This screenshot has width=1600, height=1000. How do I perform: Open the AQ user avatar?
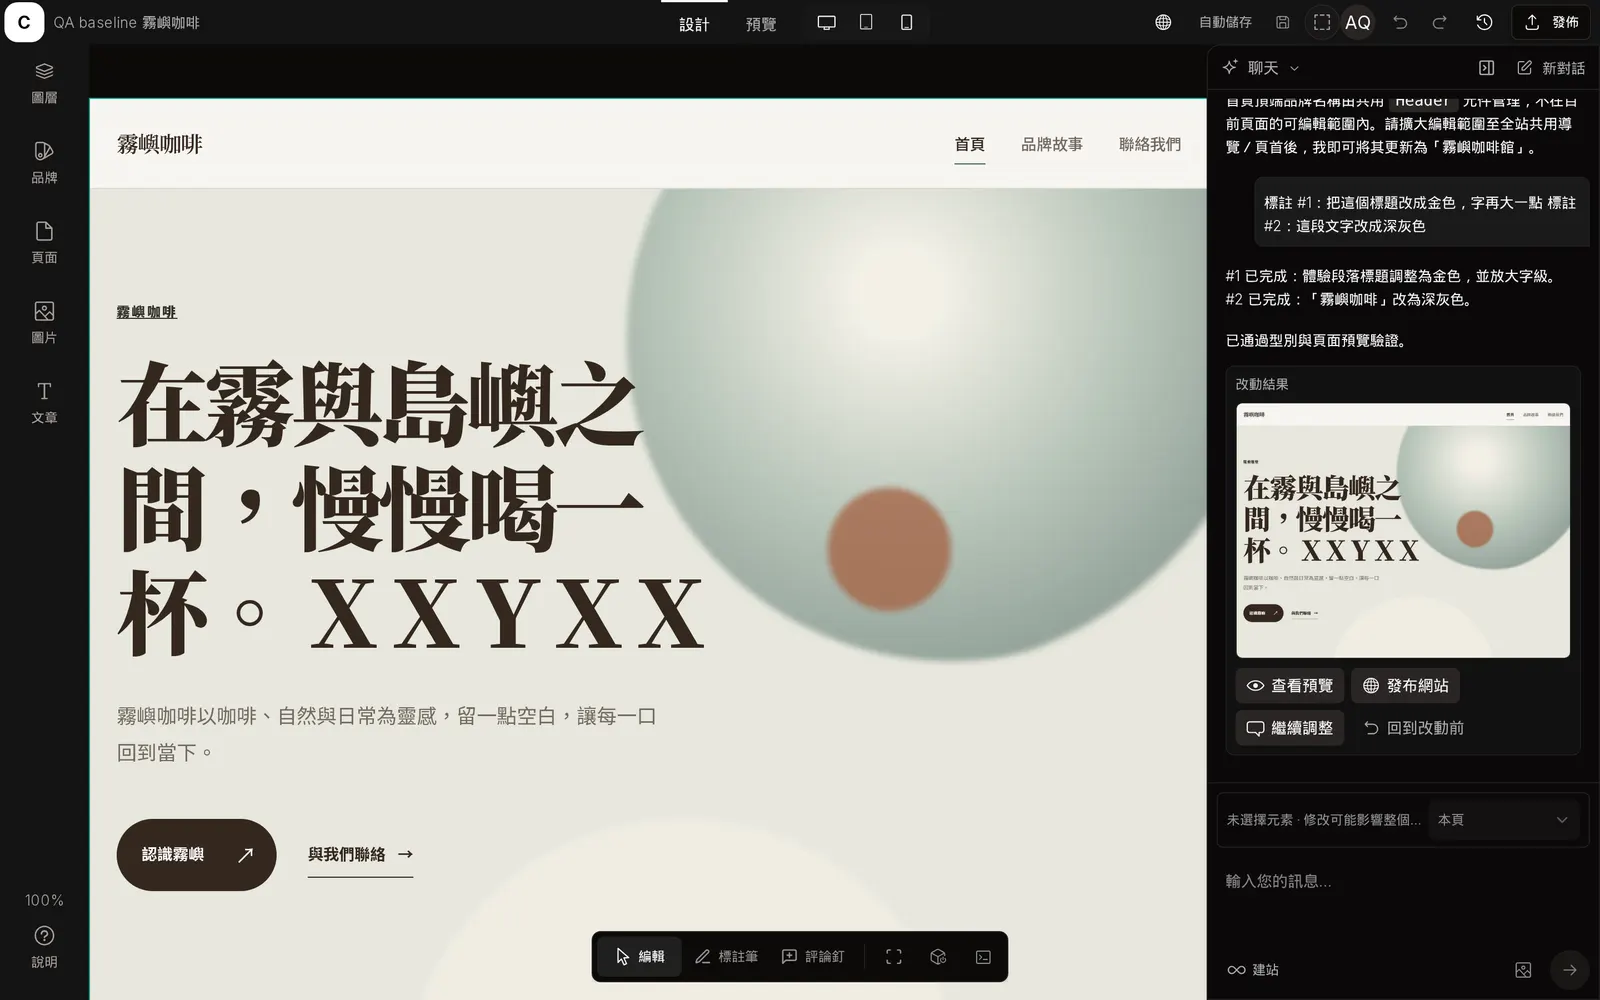(x=1358, y=22)
